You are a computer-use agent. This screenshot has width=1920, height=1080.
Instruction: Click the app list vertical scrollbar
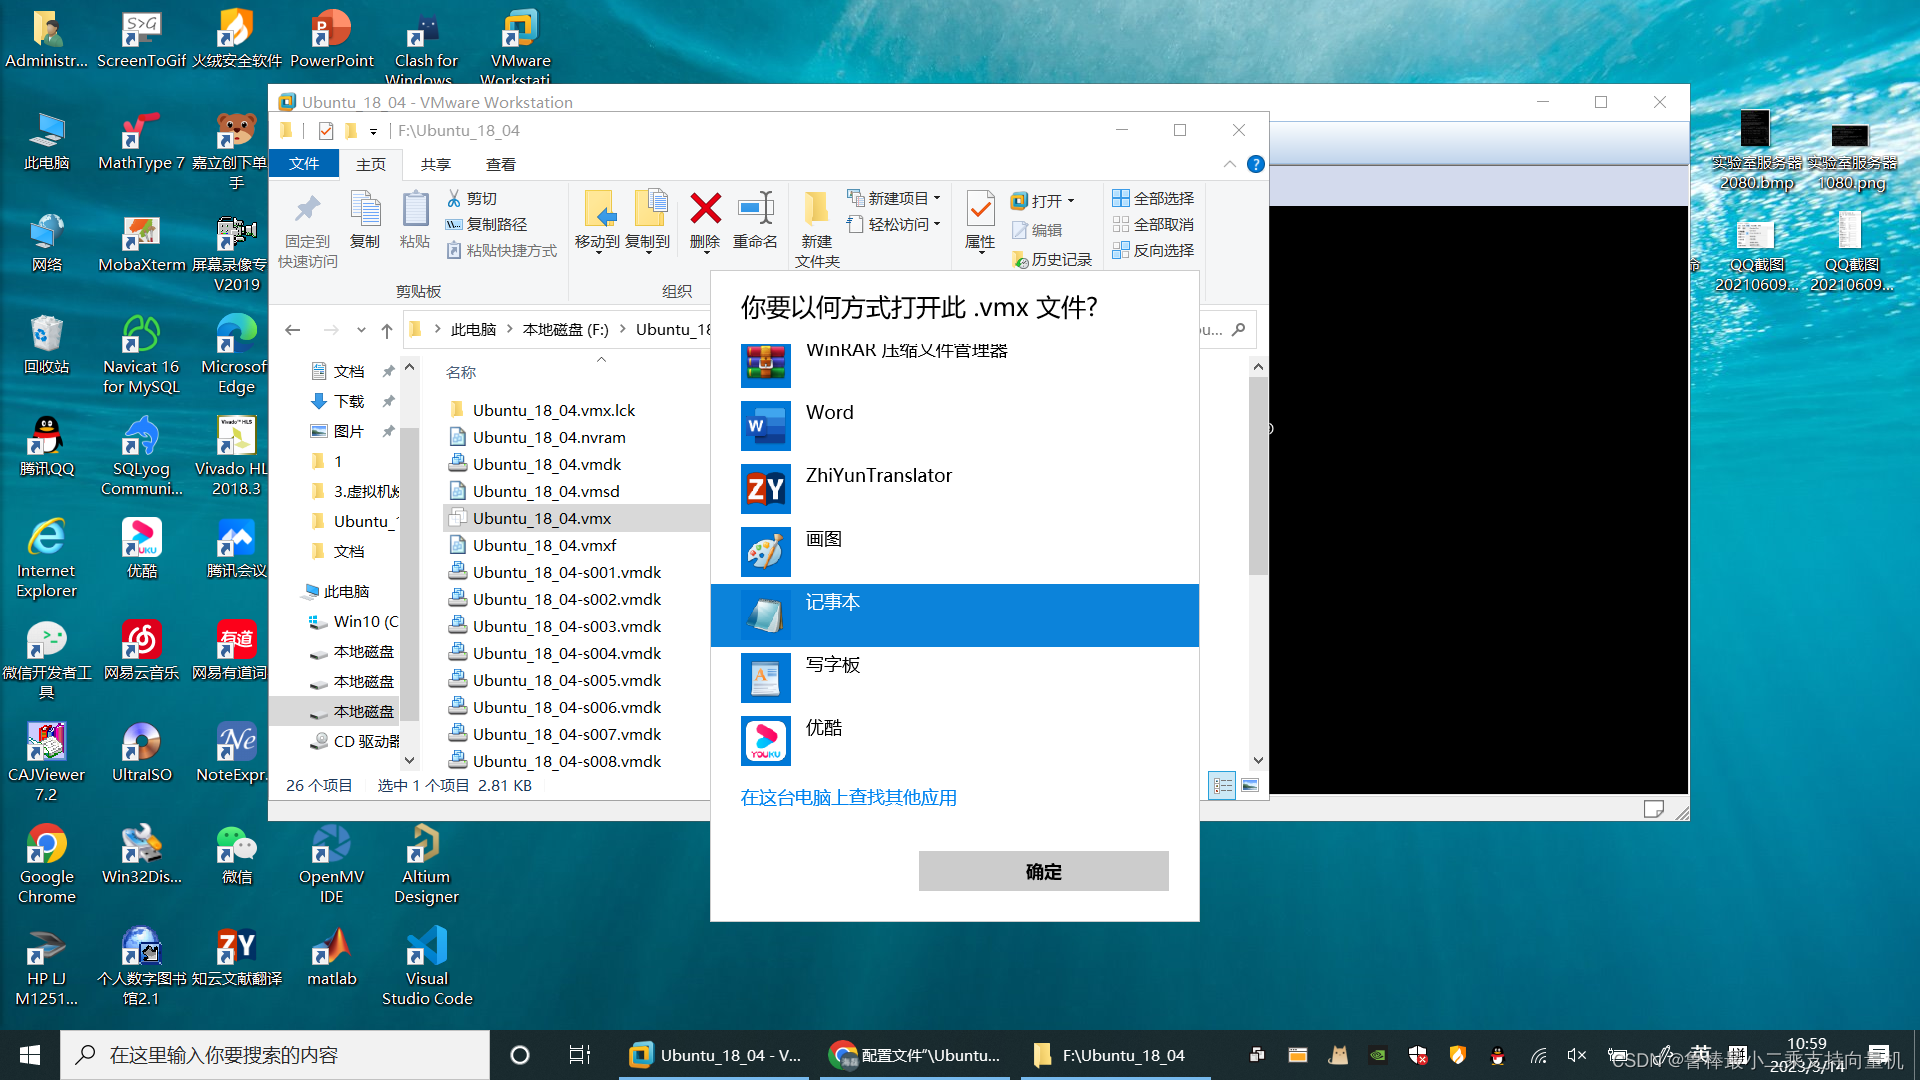point(1258,475)
